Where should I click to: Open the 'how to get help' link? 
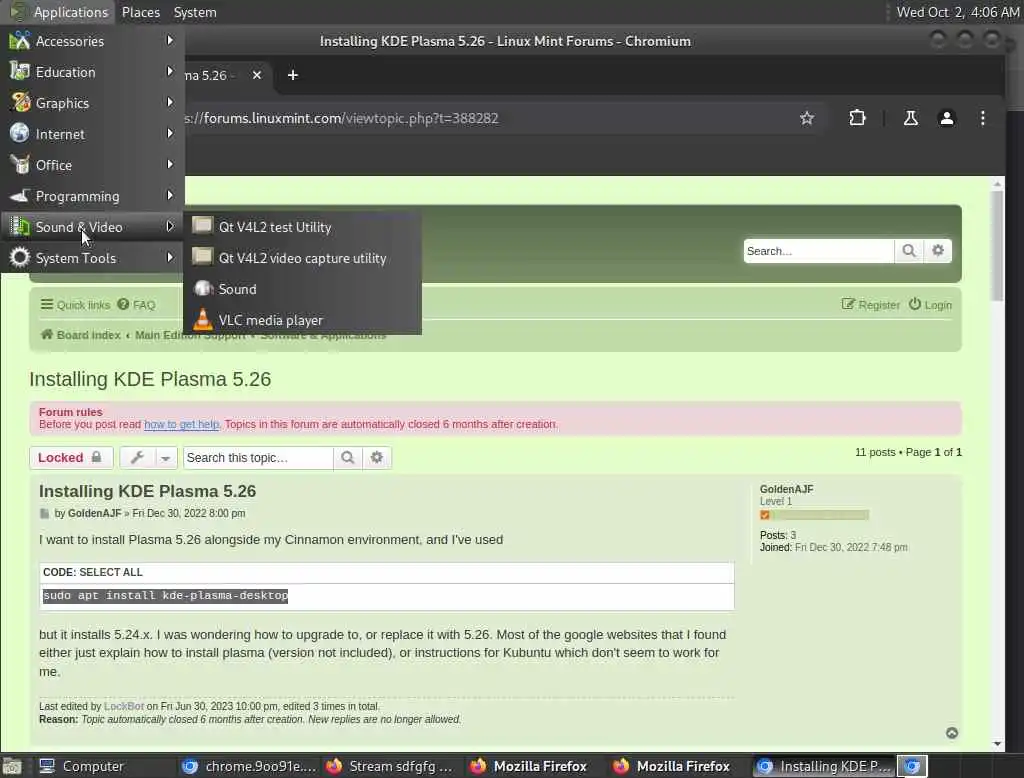click(182, 425)
